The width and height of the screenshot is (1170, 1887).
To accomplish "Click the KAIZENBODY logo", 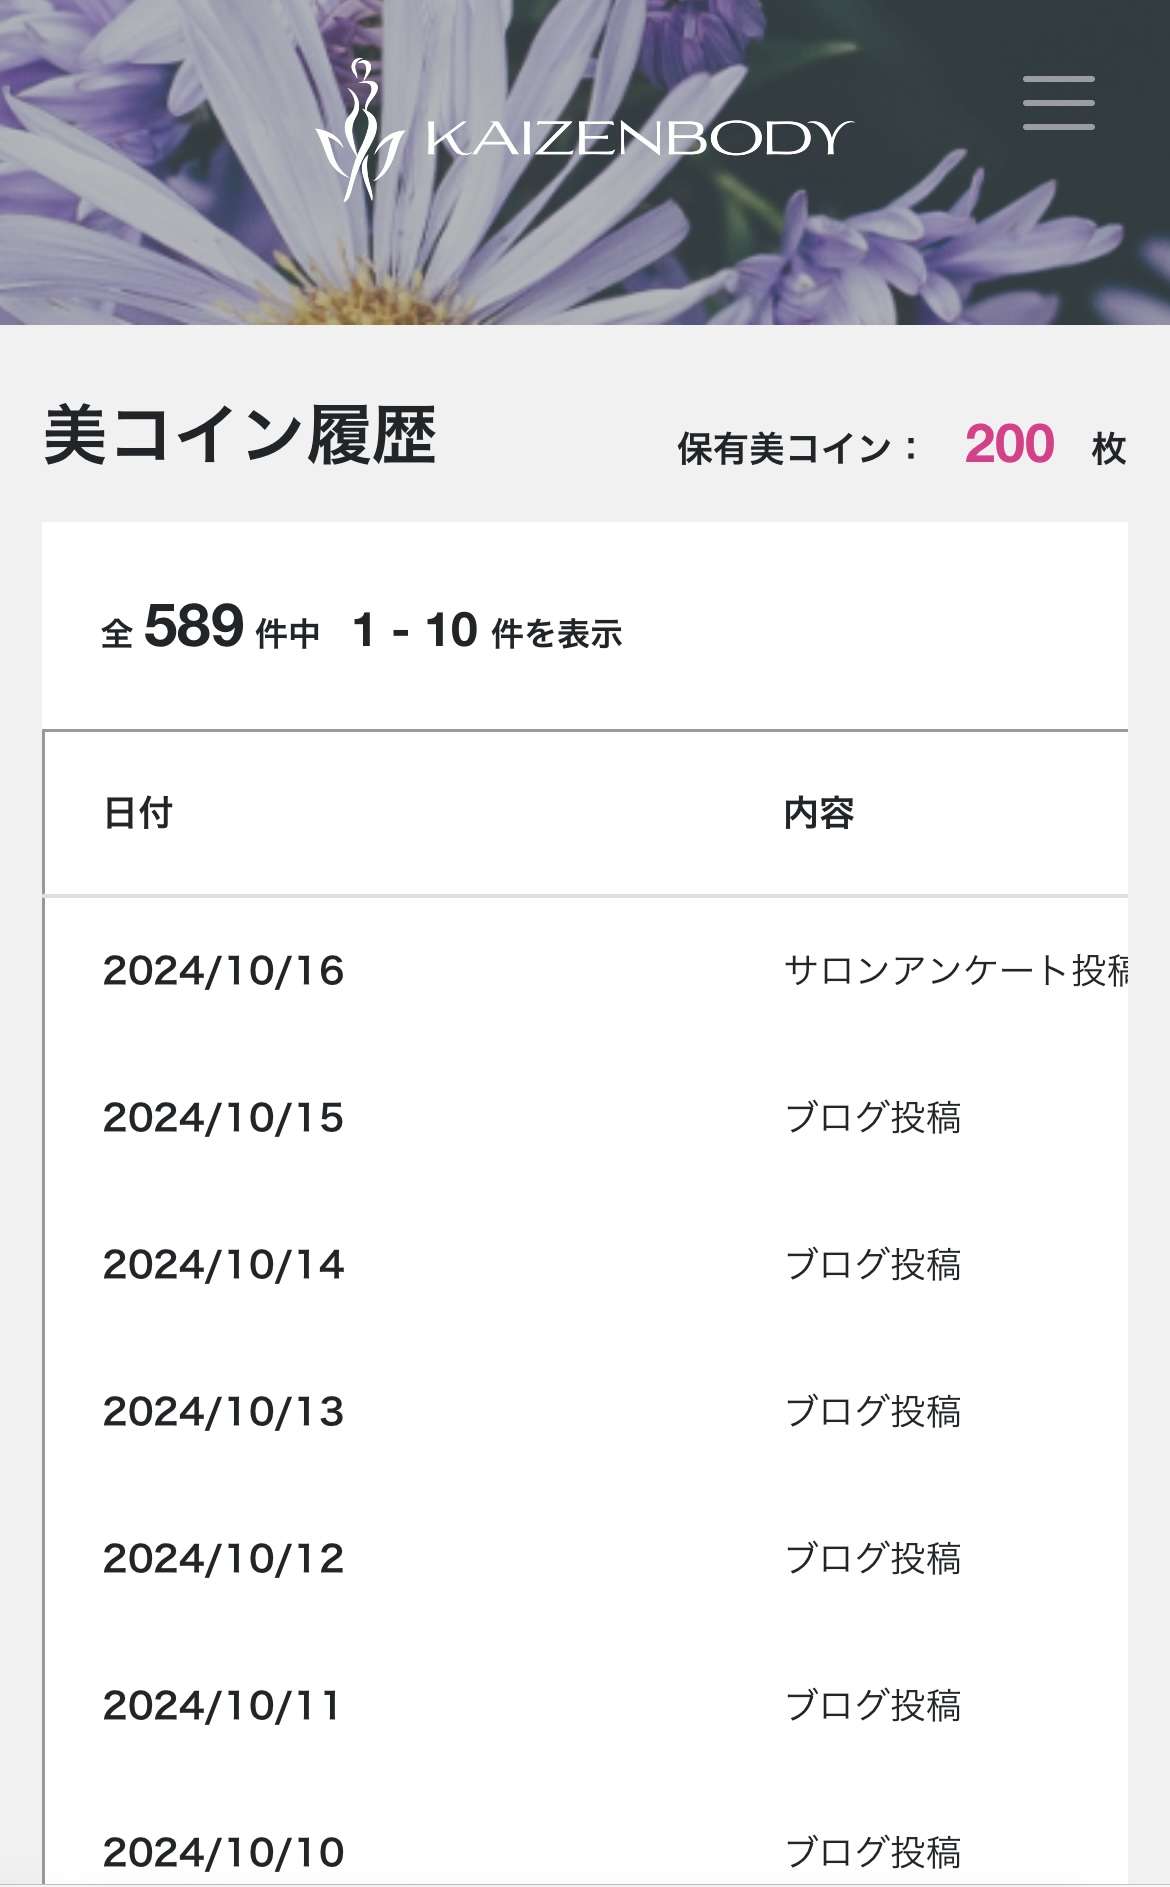I will [x=584, y=133].
